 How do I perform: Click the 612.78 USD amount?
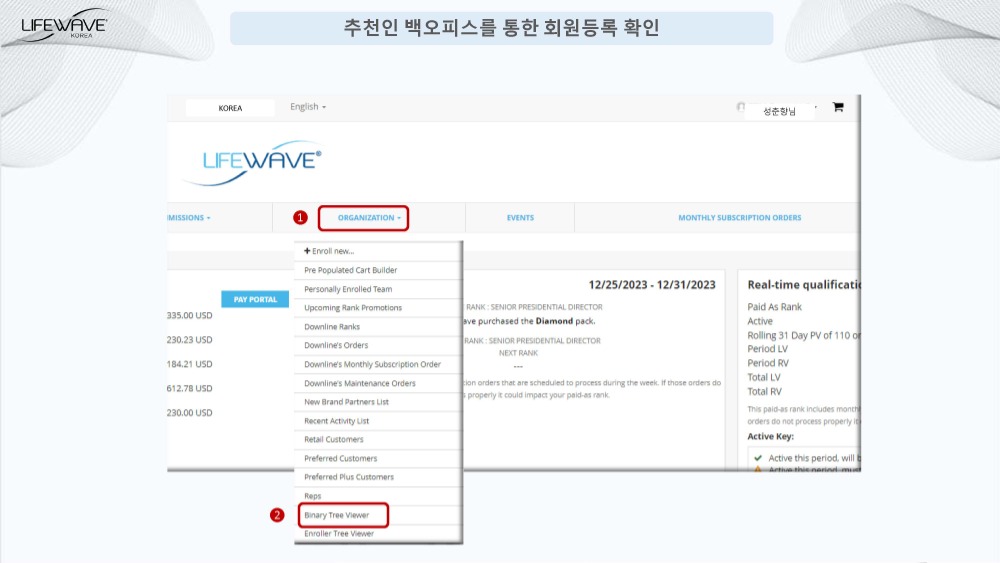point(189,388)
